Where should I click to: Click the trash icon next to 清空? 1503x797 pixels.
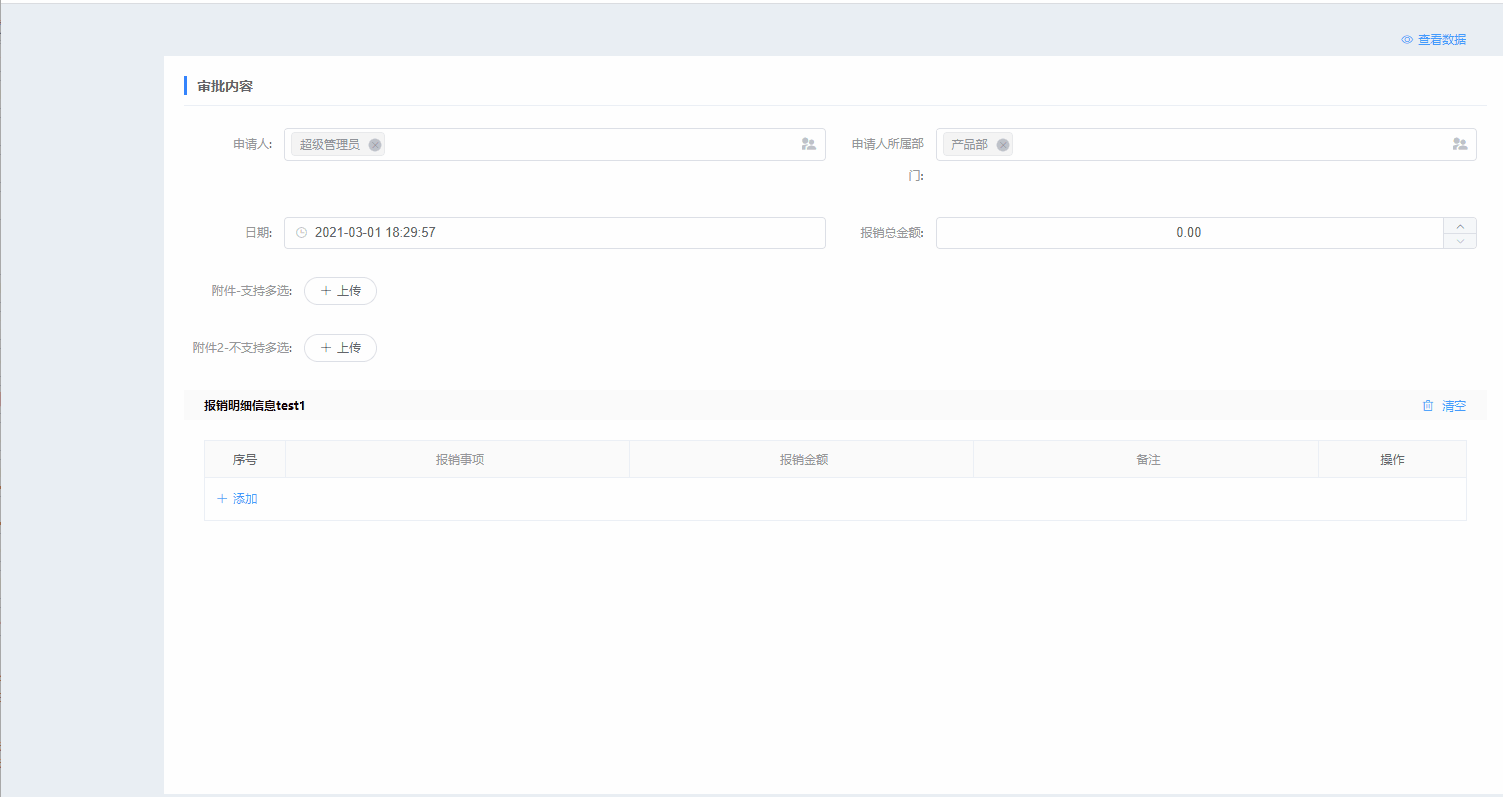click(1428, 406)
